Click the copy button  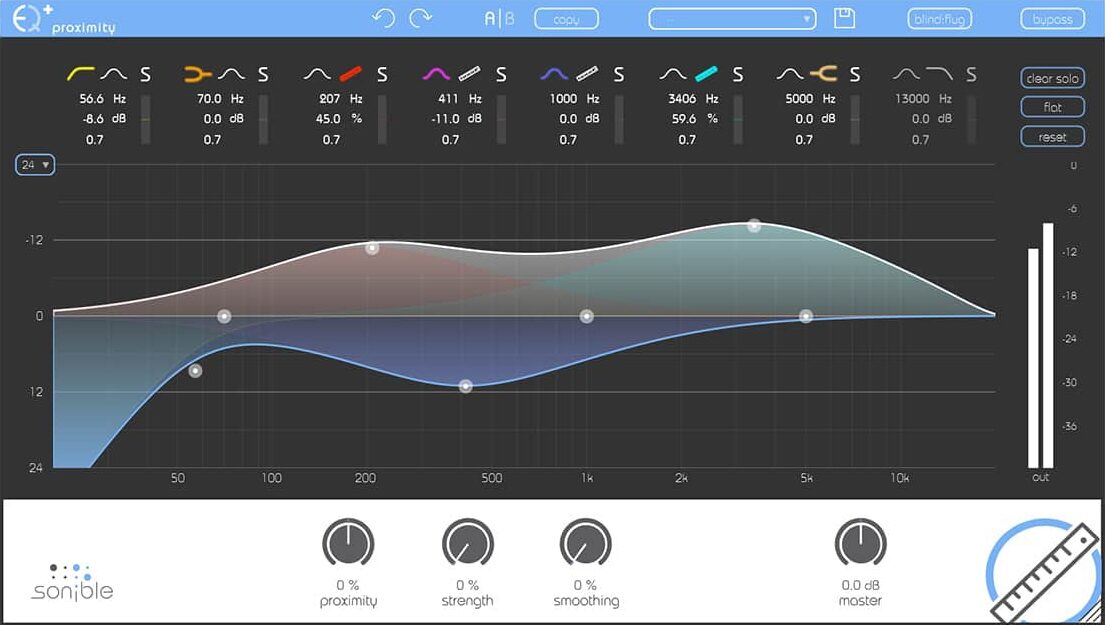567,19
